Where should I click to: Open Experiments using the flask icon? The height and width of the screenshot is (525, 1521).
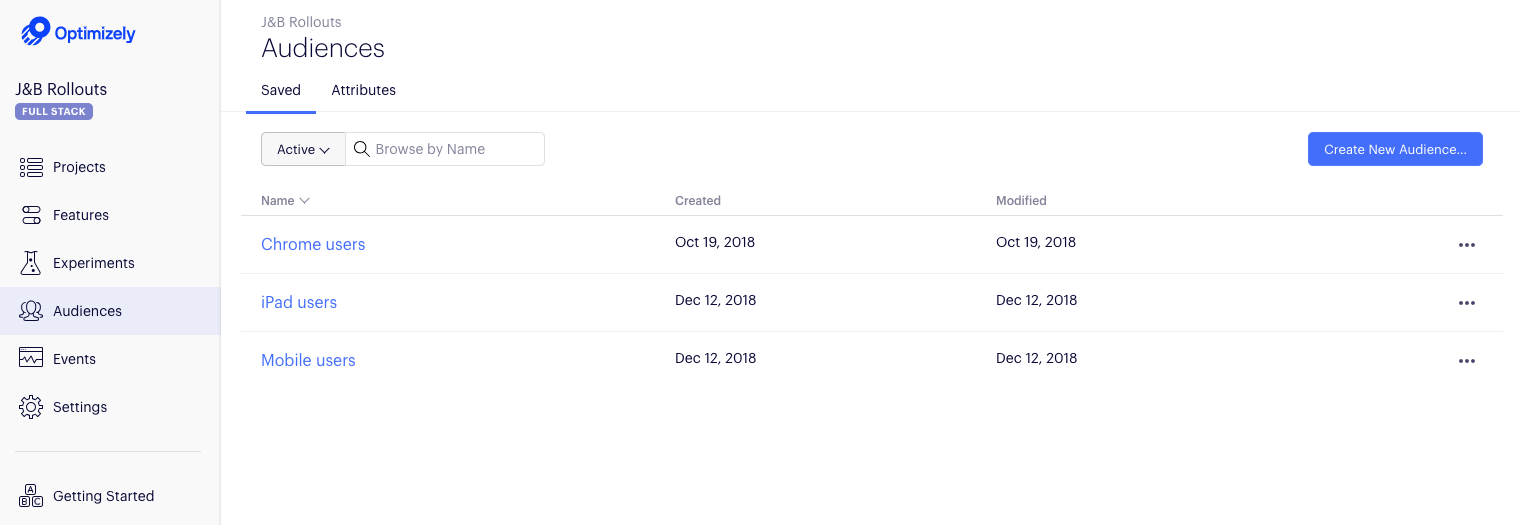(x=31, y=263)
